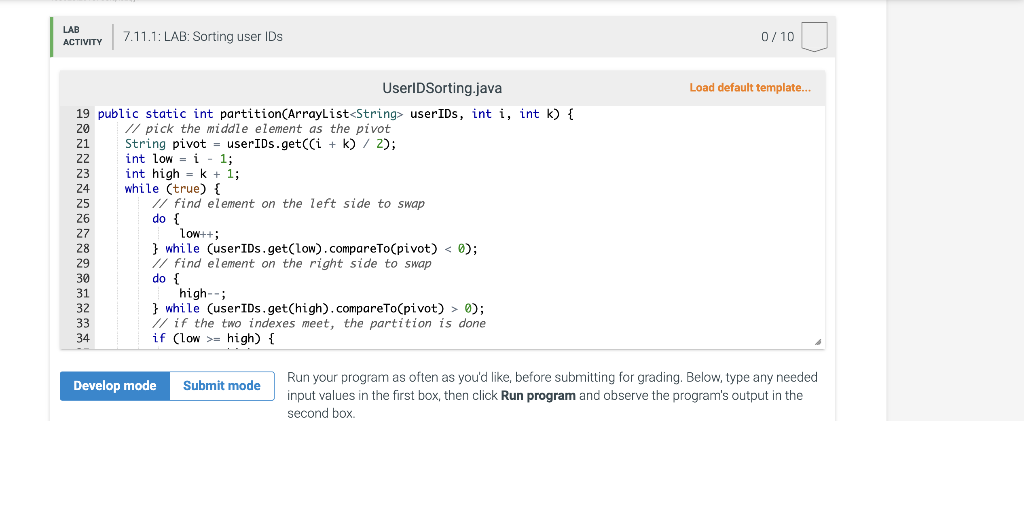Click the lab score badge icon

pyautogui.click(x=814, y=37)
